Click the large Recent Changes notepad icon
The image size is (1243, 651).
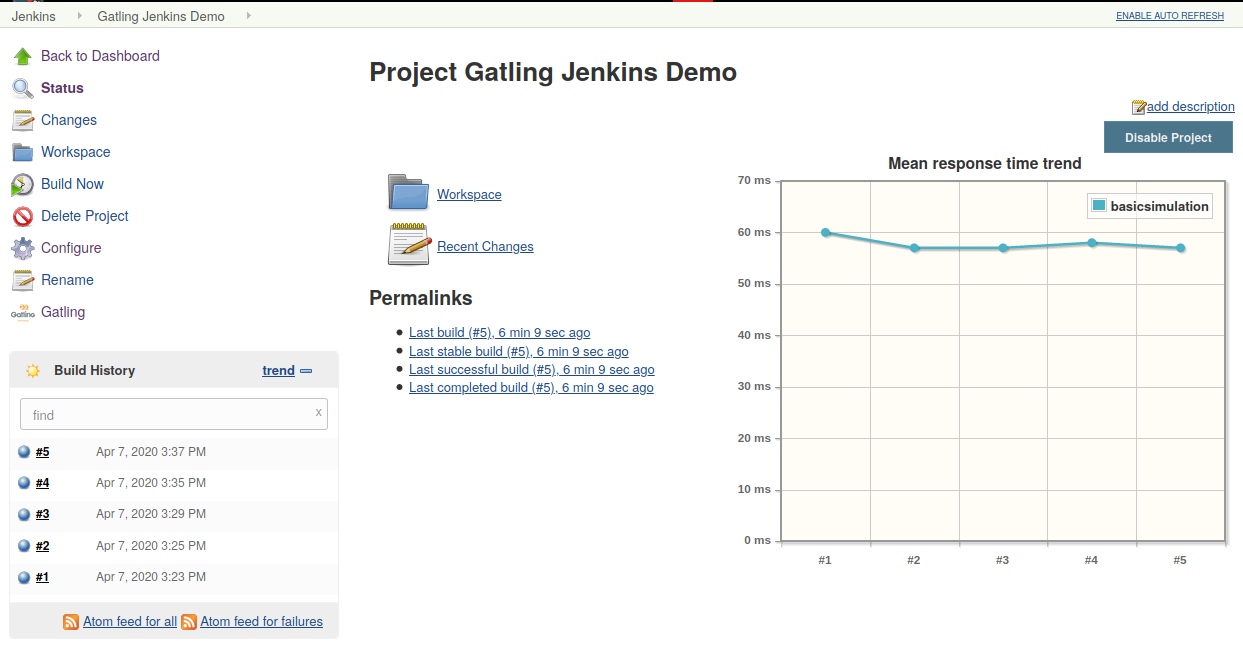coord(409,244)
